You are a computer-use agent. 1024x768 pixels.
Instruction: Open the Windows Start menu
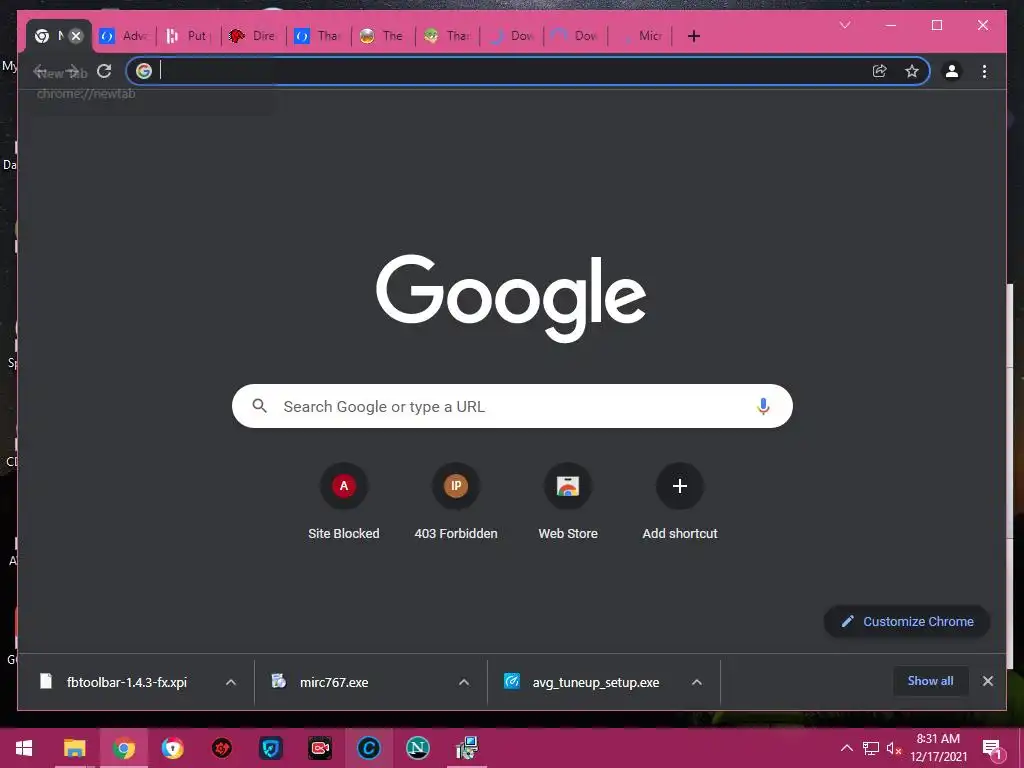pyautogui.click(x=24, y=748)
